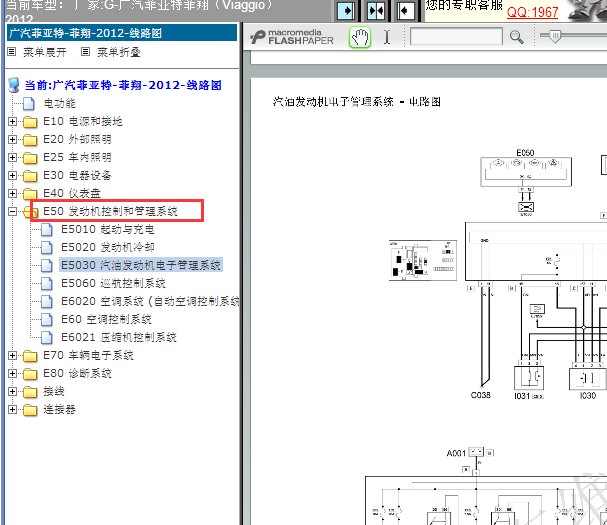
Task: Open E5060 巡航控制系统 diagram
Action: point(113,283)
